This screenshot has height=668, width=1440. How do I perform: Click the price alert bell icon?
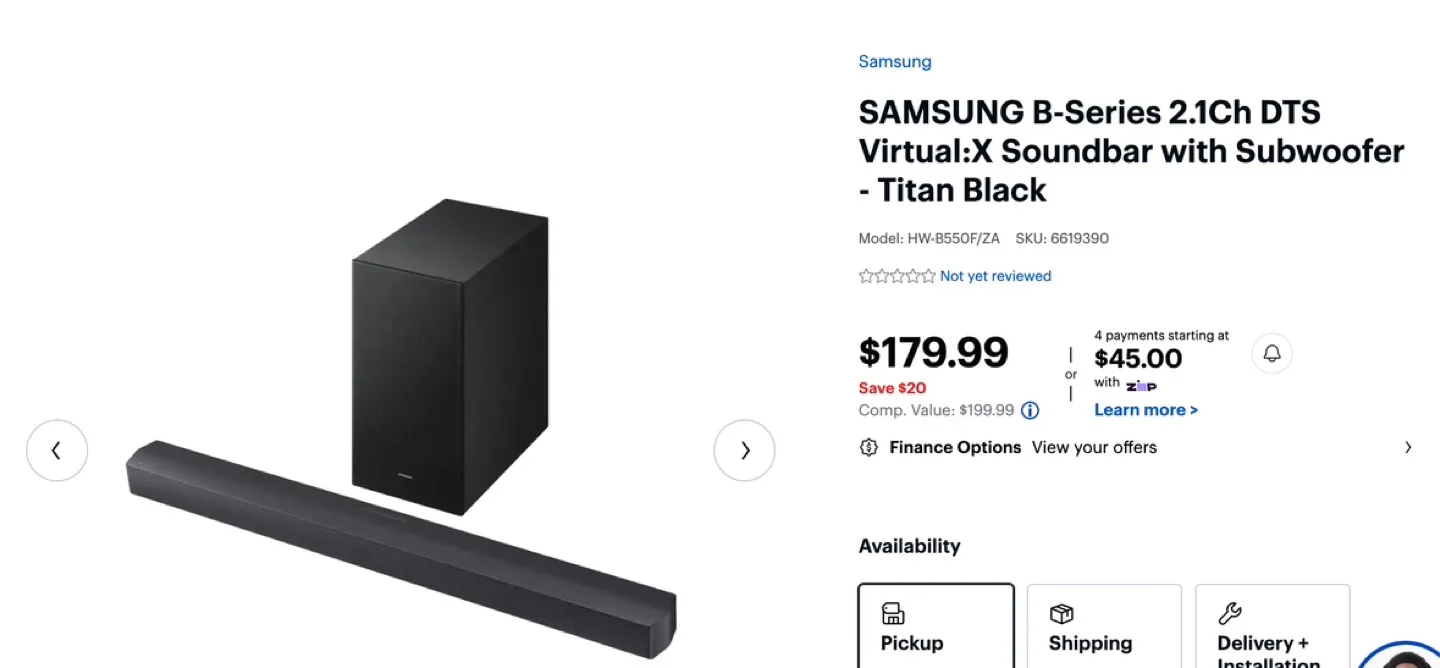coord(1272,353)
